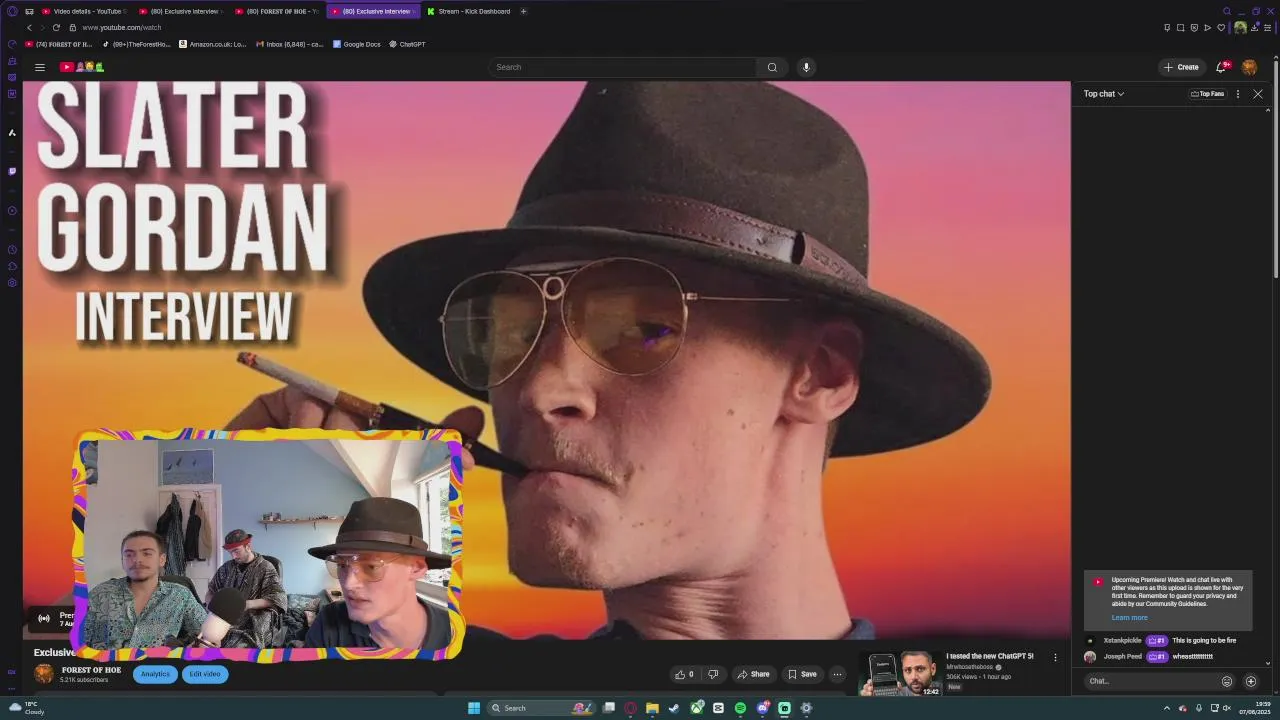Click the taskbar clock and date
This screenshot has width=1280, height=720.
point(1255,708)
